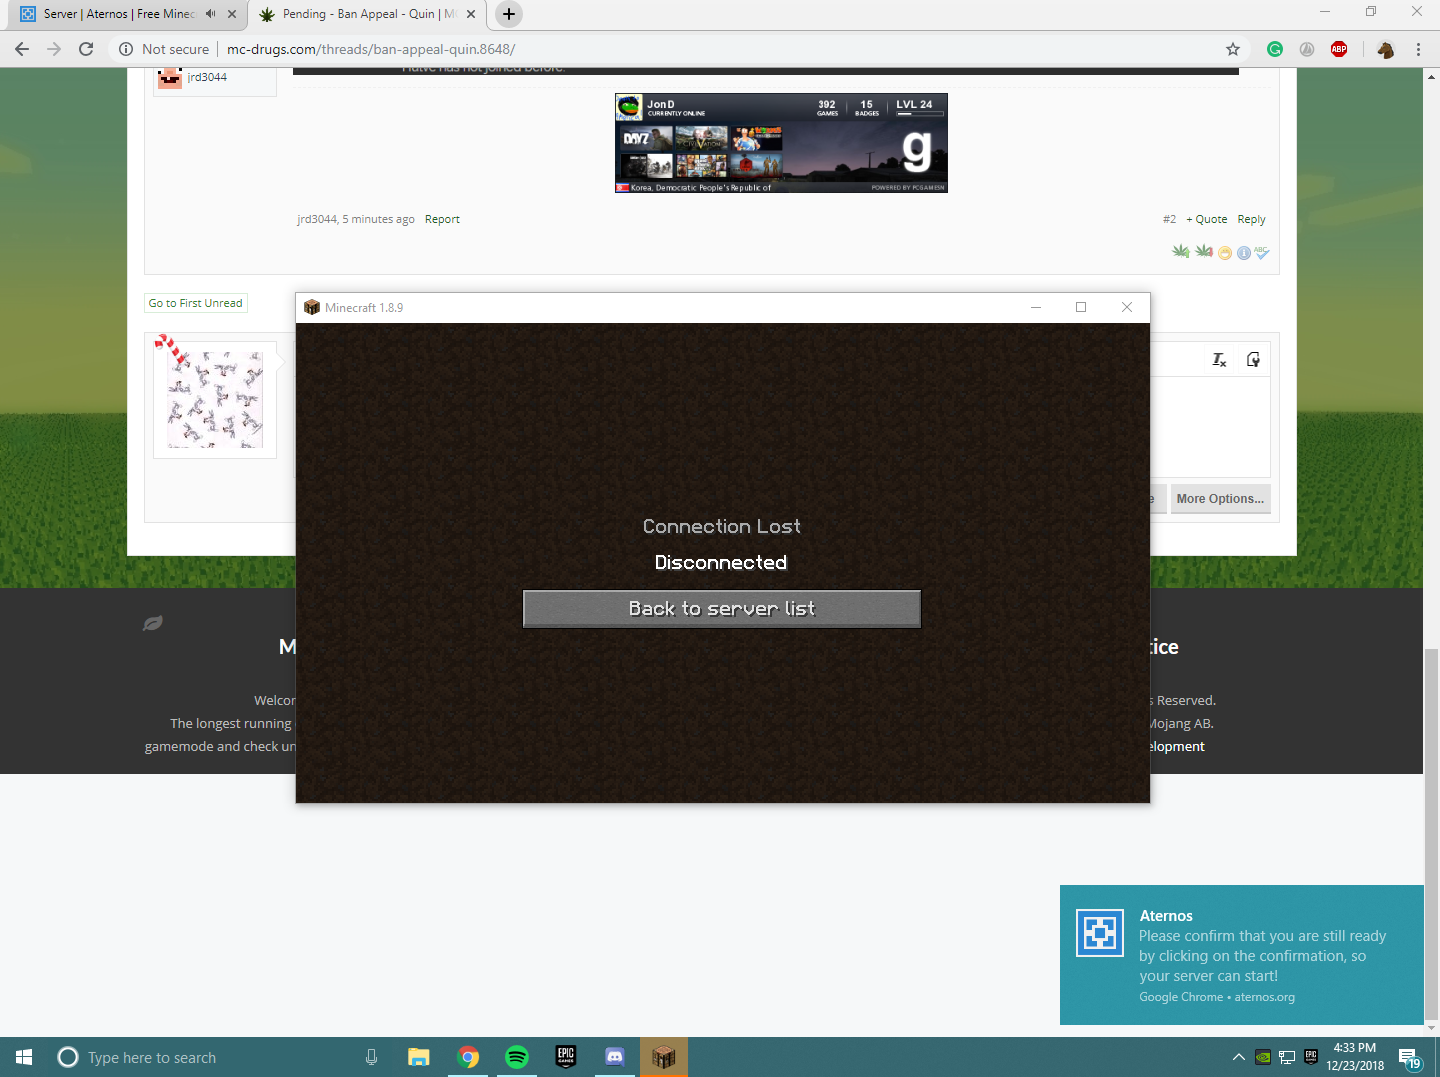The width and height of the screenshot is (1440, 1077).
Task: Minimize the Minecraft 1.8.9 window
Action: pos(1036,307)
